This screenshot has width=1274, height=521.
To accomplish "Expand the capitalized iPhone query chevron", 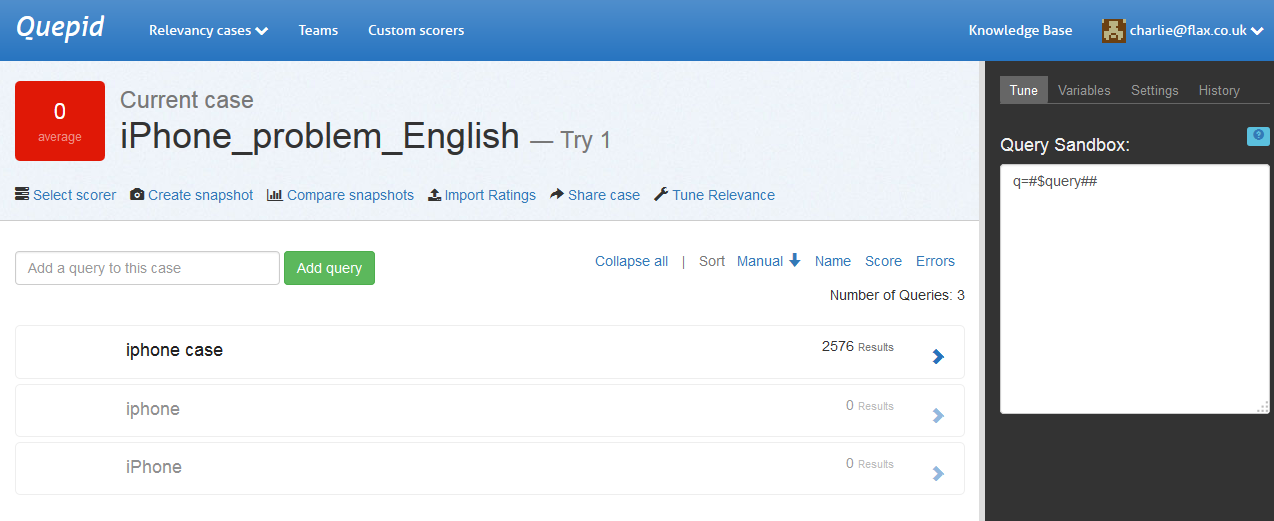I will 938,473.
